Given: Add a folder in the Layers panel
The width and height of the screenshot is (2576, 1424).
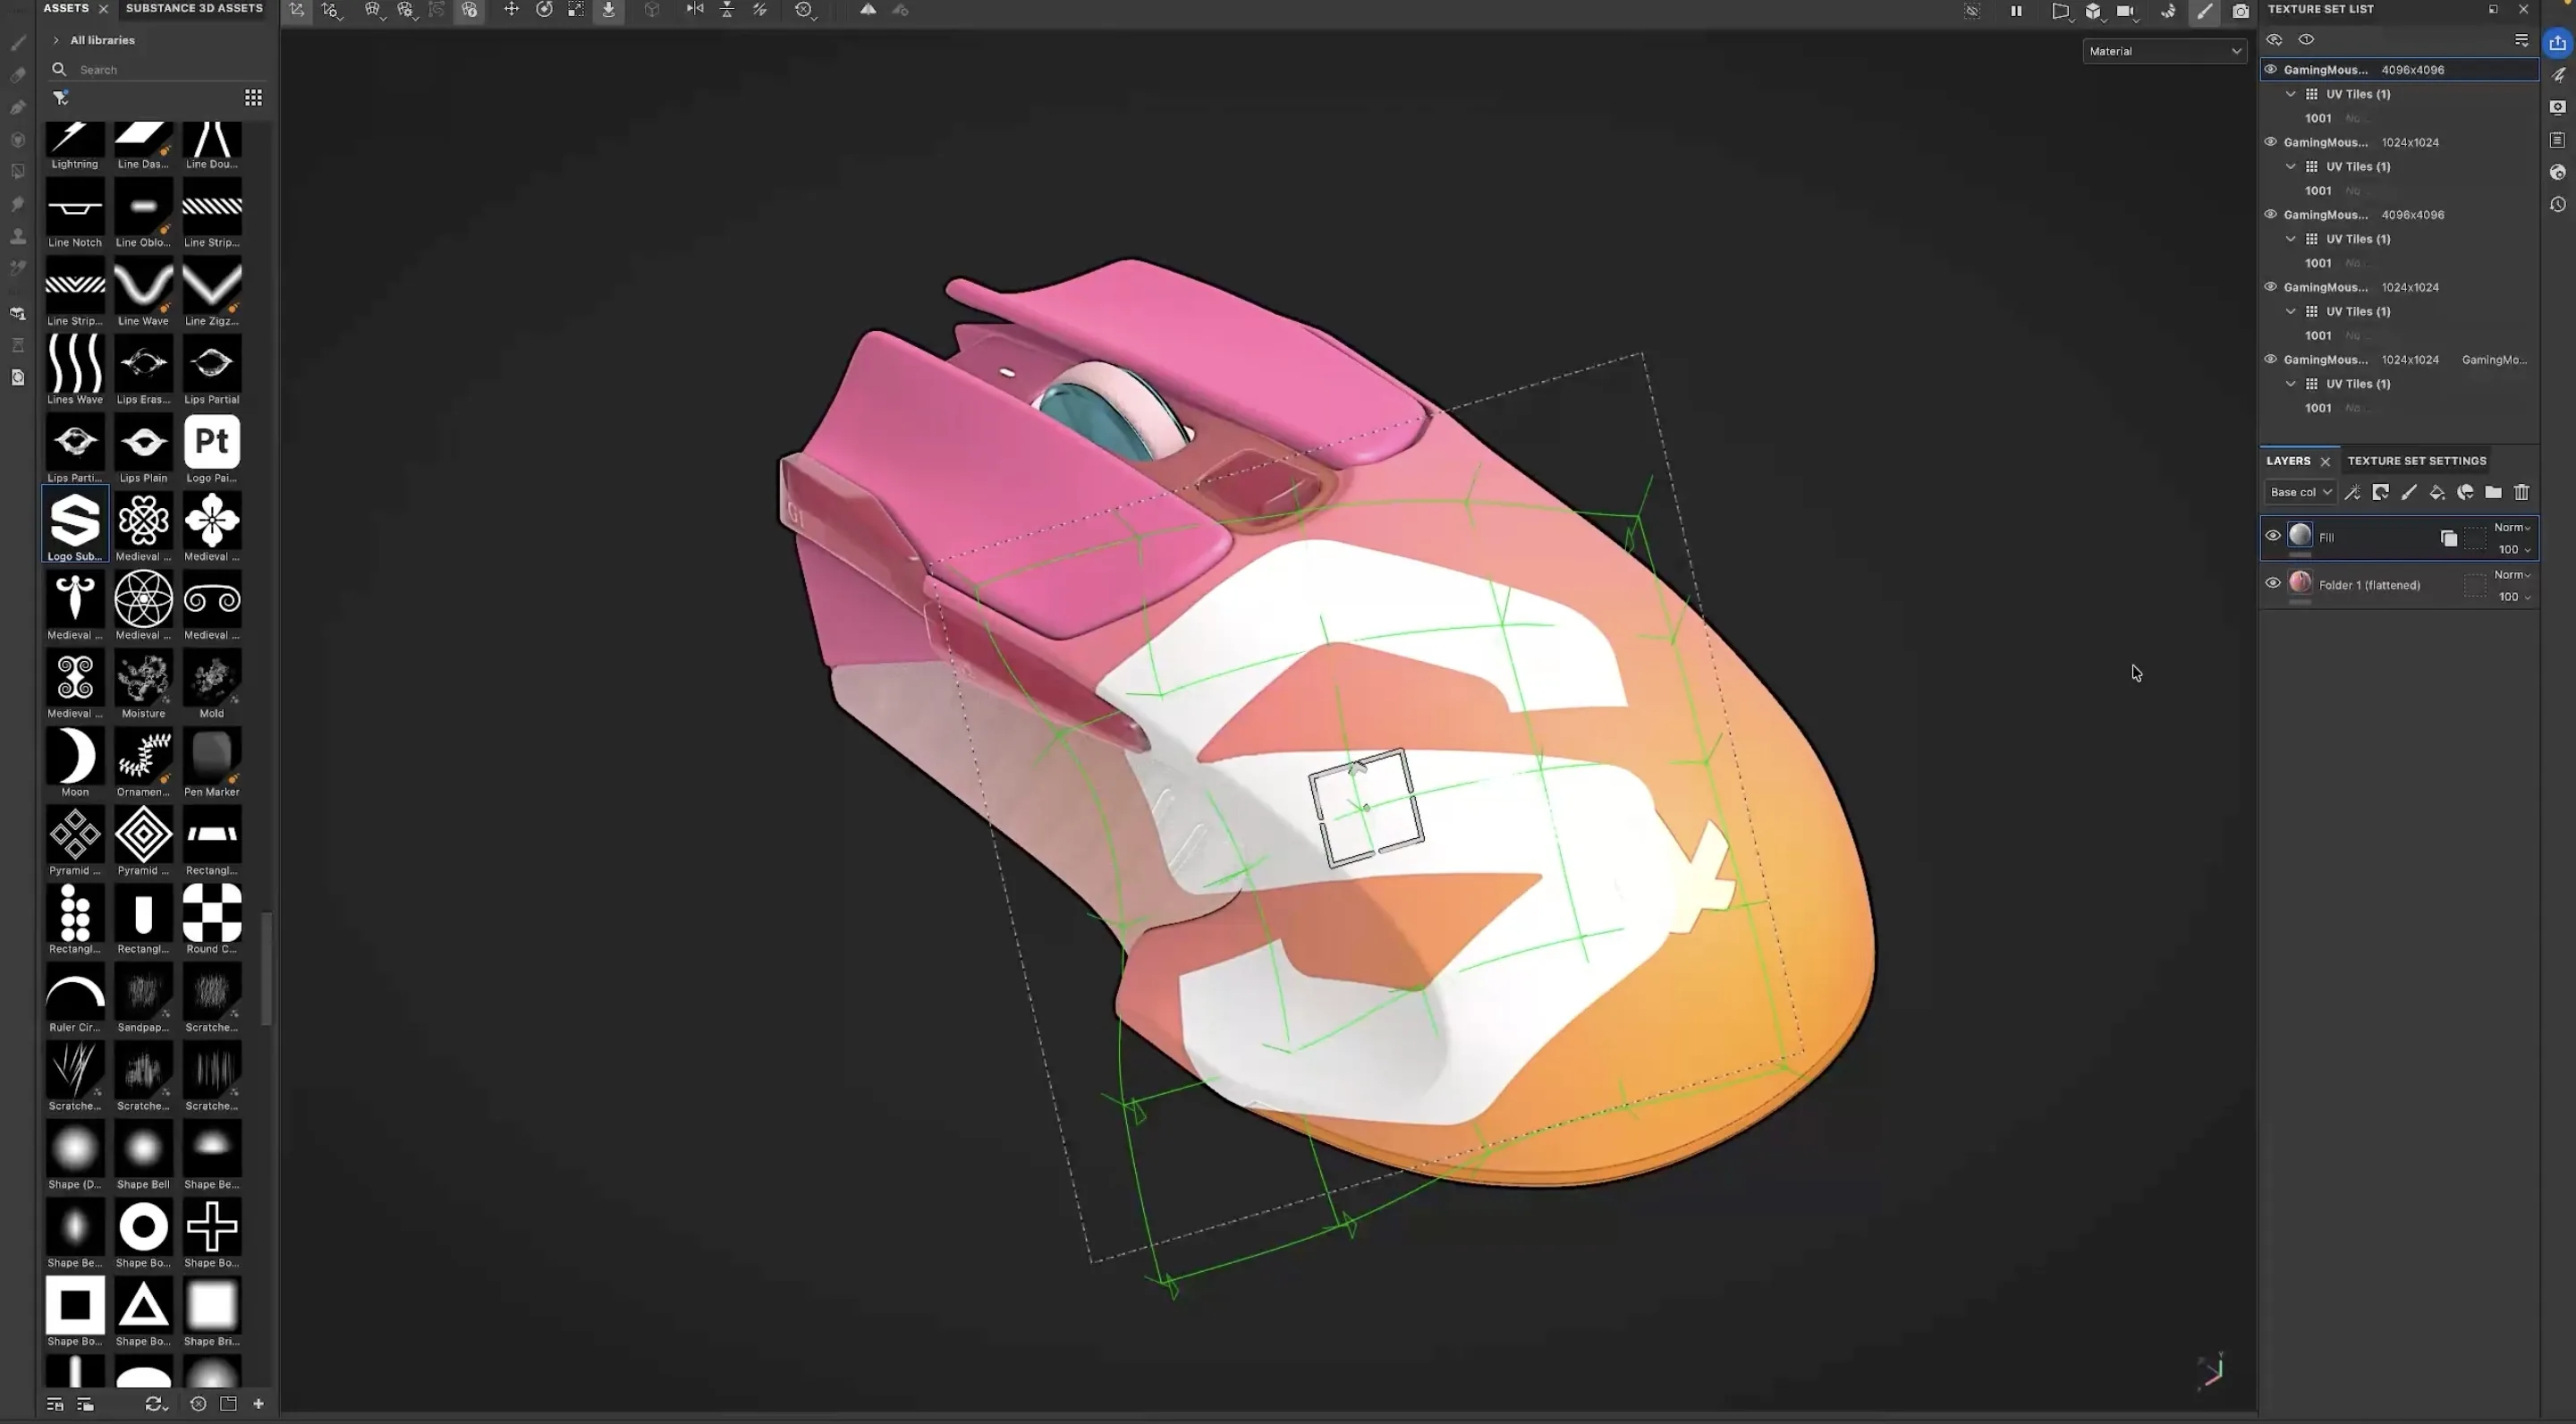Looking at the screenshot, I should [x=2493, y=492].
